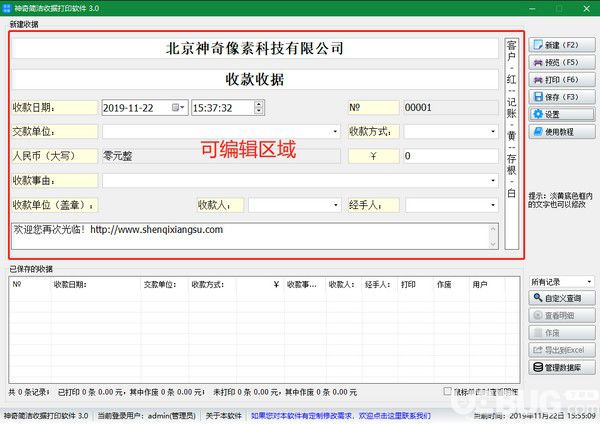Expand the 交款单位 combo box dropdown
600x424 pixels.
(335, 132)
